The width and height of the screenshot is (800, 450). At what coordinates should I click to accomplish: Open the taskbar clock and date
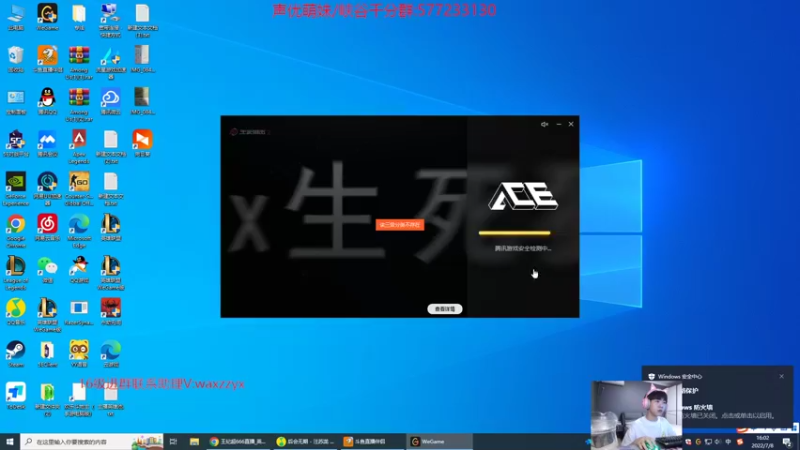click(762, 442)
